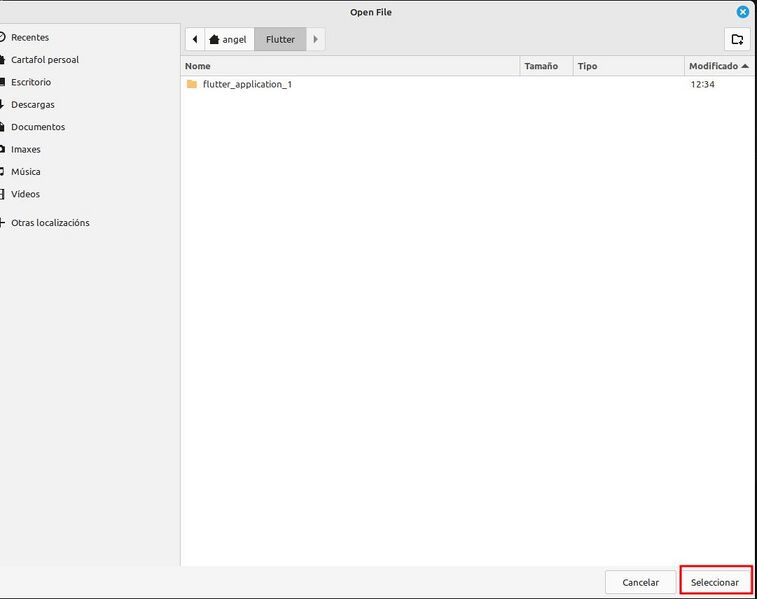Click the 12:34 modified time cell
The width and height of the screenshot is (757, 599).
tap(702, 84)
